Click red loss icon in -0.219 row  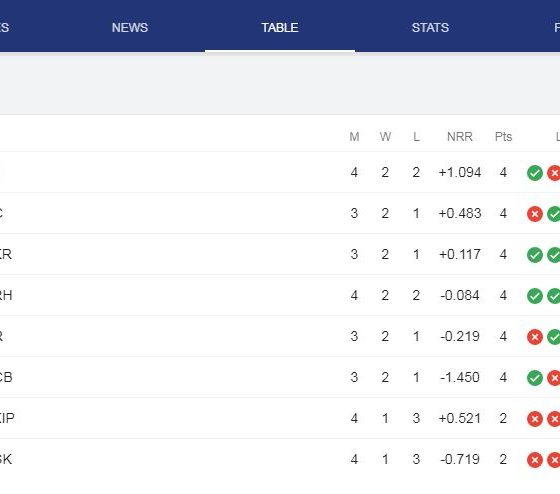[x=535, y=337]
